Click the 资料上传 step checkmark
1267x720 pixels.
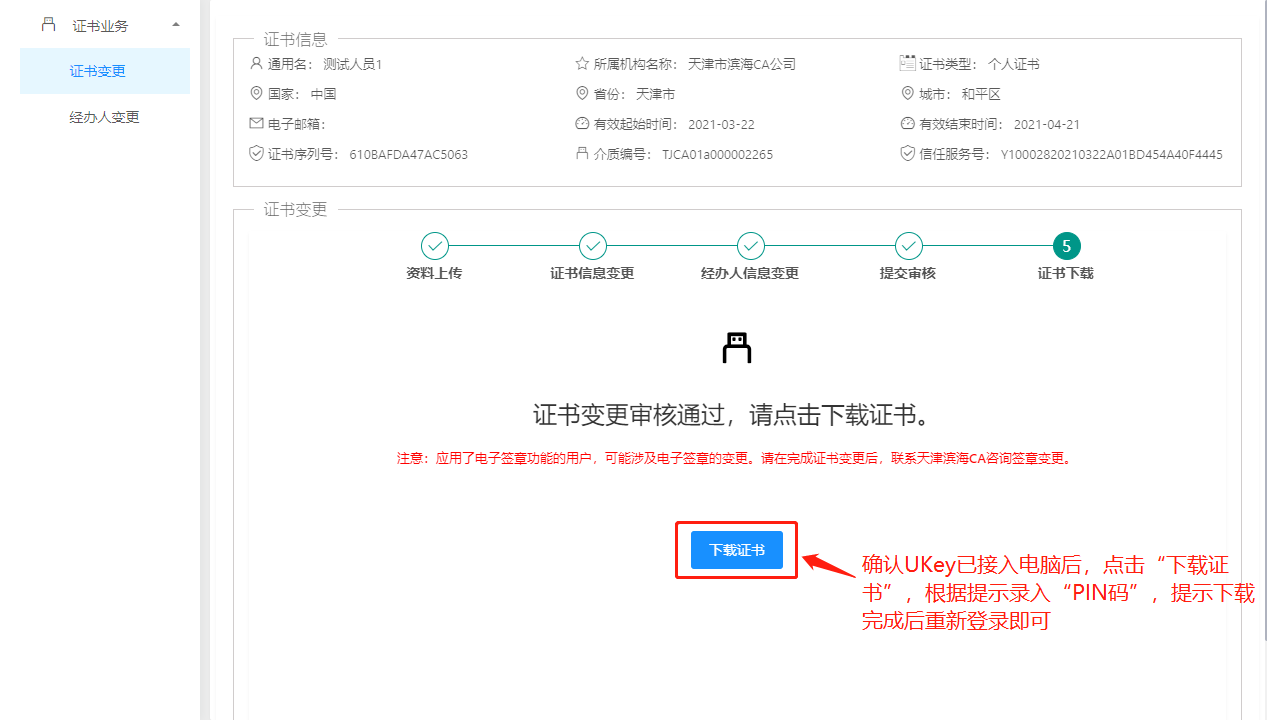434,246
